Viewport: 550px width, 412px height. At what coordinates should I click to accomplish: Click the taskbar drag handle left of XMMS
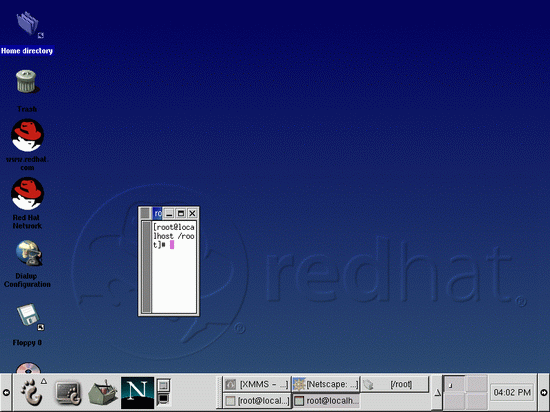219,392
